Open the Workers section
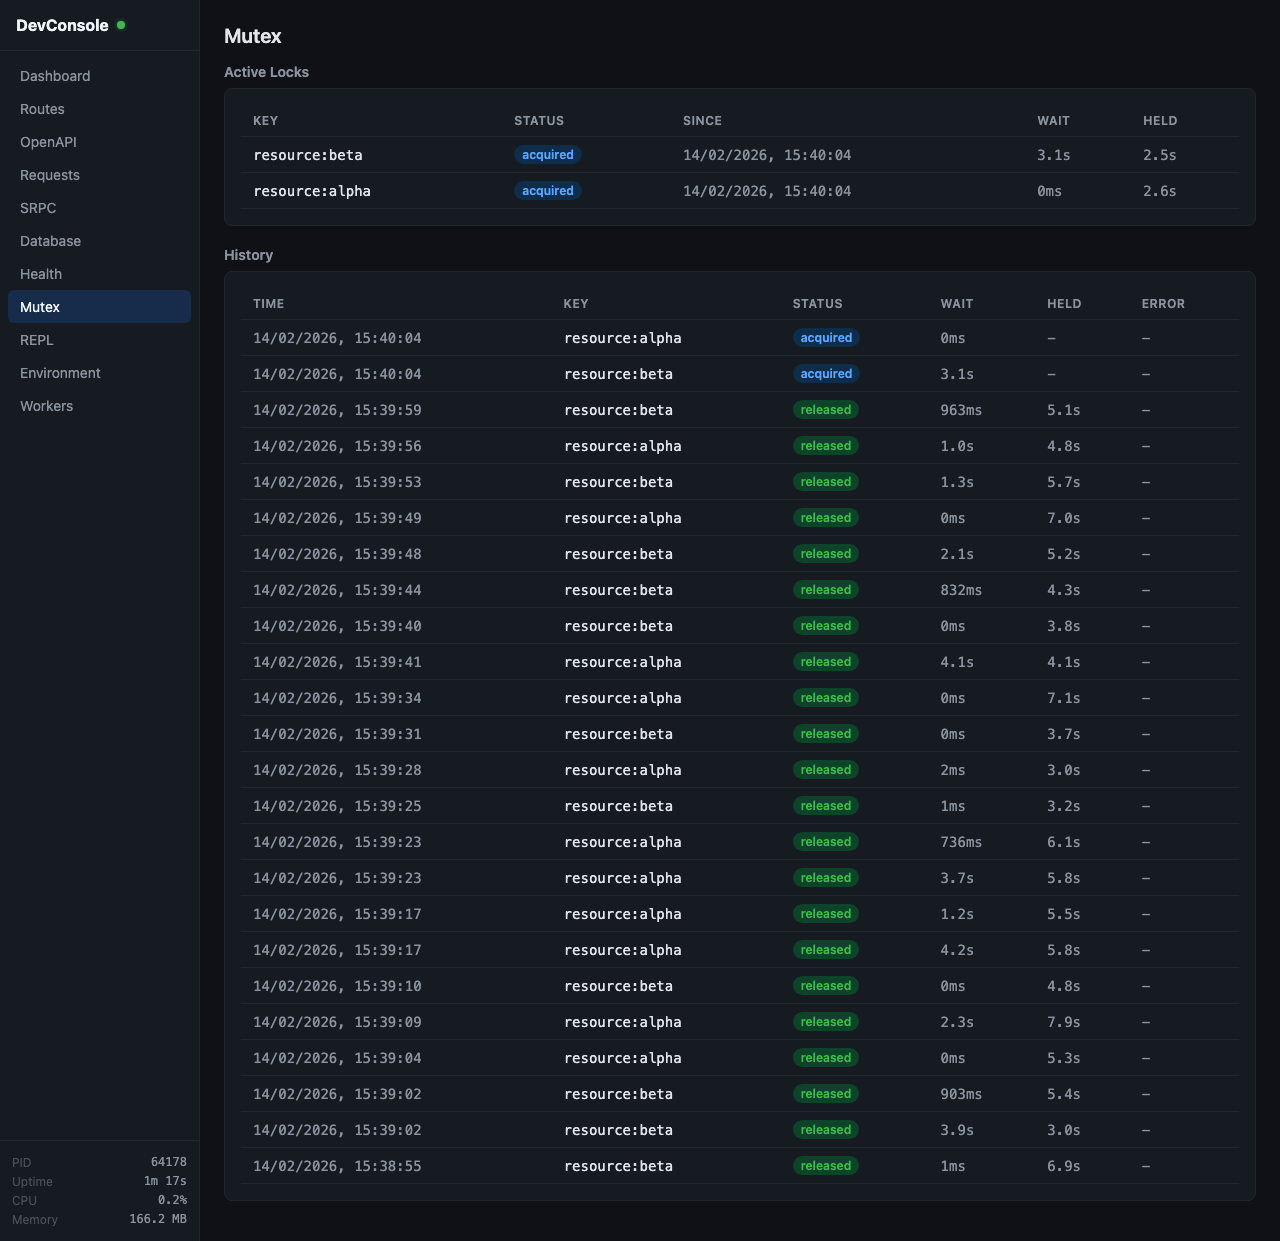 coord(46,406)
